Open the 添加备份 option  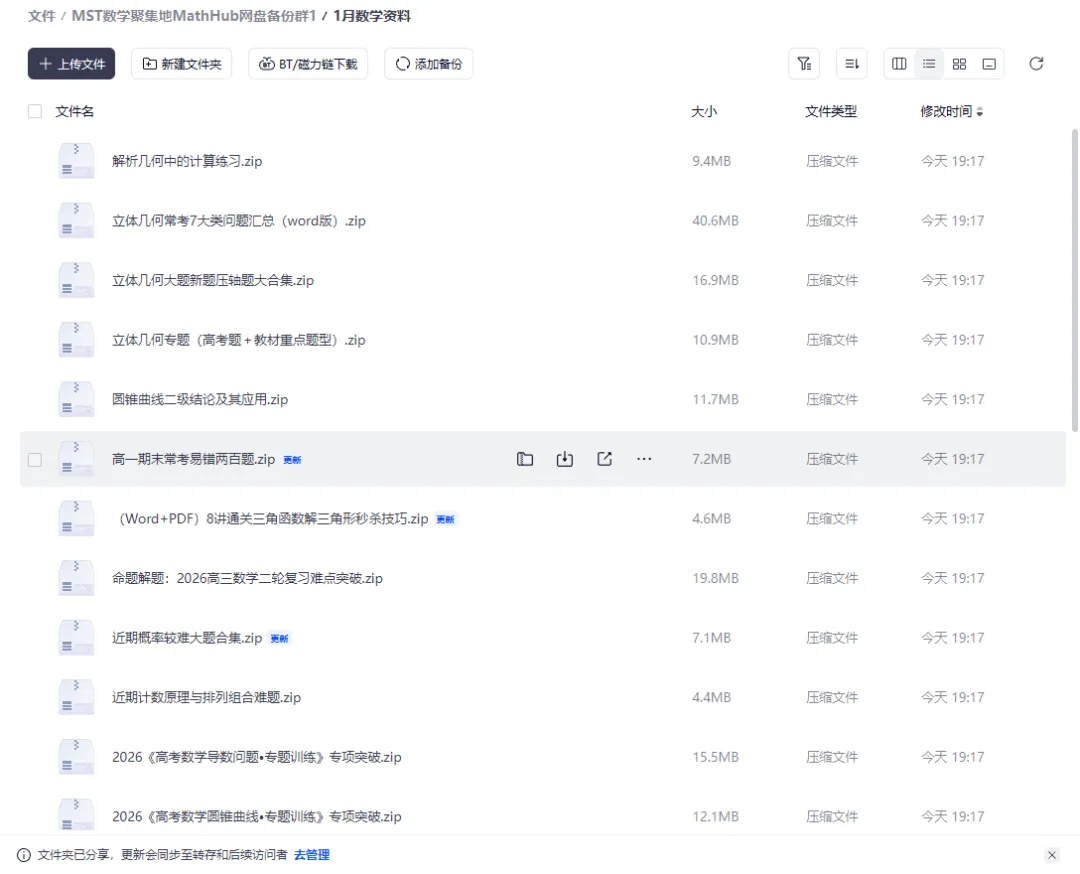tap(428, 63)
